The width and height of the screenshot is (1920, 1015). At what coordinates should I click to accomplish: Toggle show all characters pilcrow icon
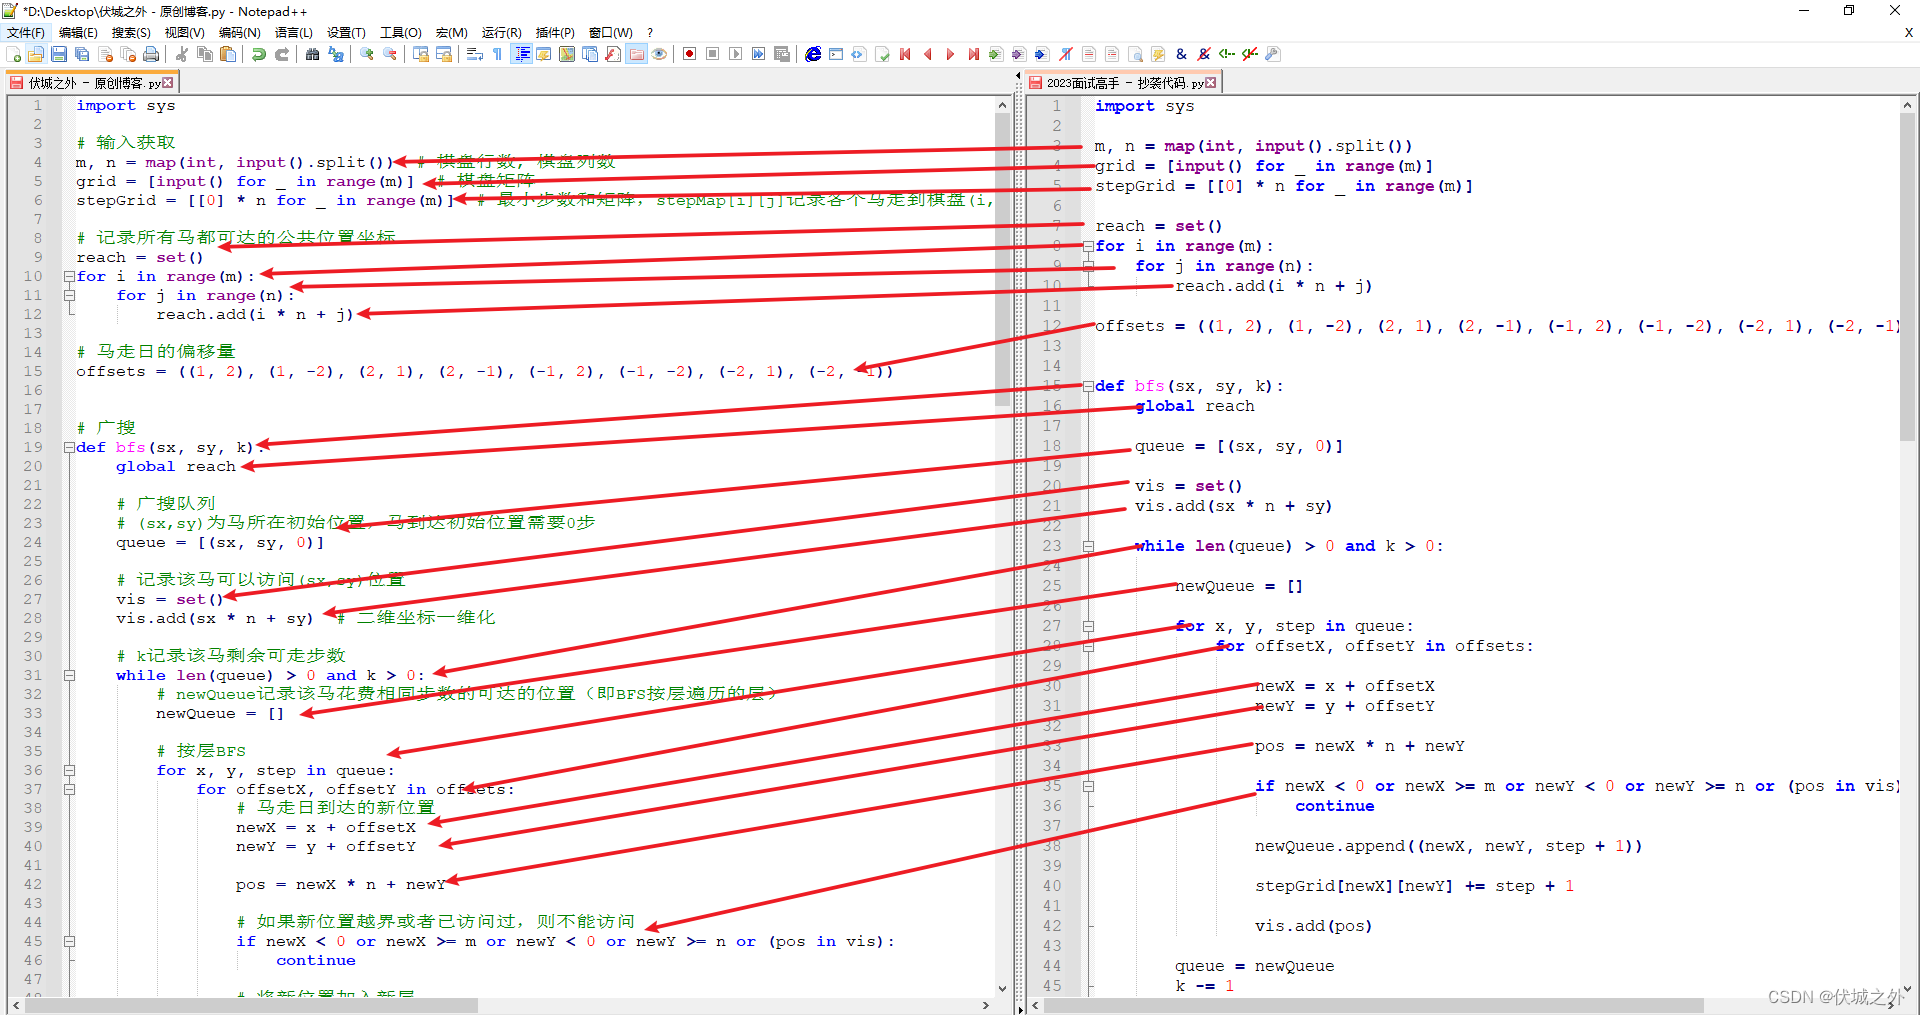pyautogui.click(x=498, y=54)
